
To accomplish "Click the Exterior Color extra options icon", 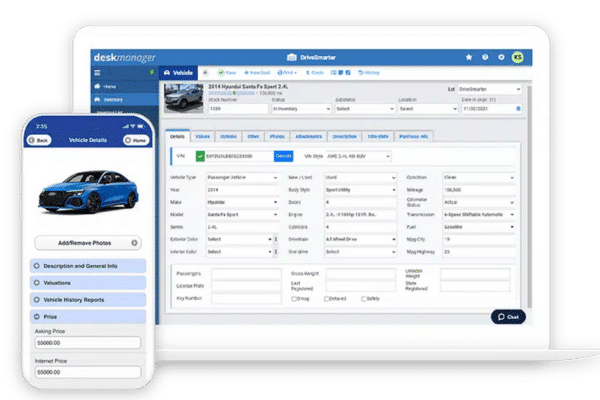I will point(276,239).
